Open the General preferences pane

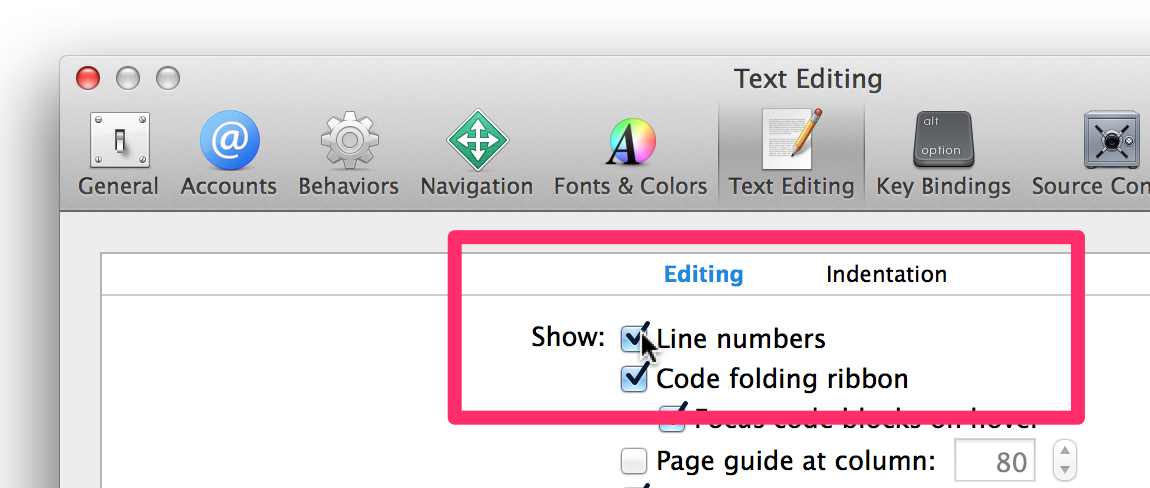click(119, 154)
